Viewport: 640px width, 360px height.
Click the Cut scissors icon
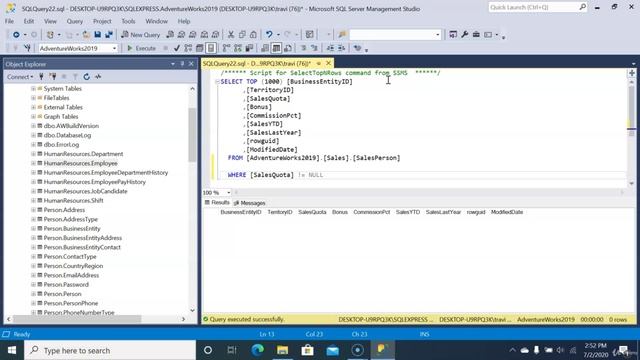point(231,35)
